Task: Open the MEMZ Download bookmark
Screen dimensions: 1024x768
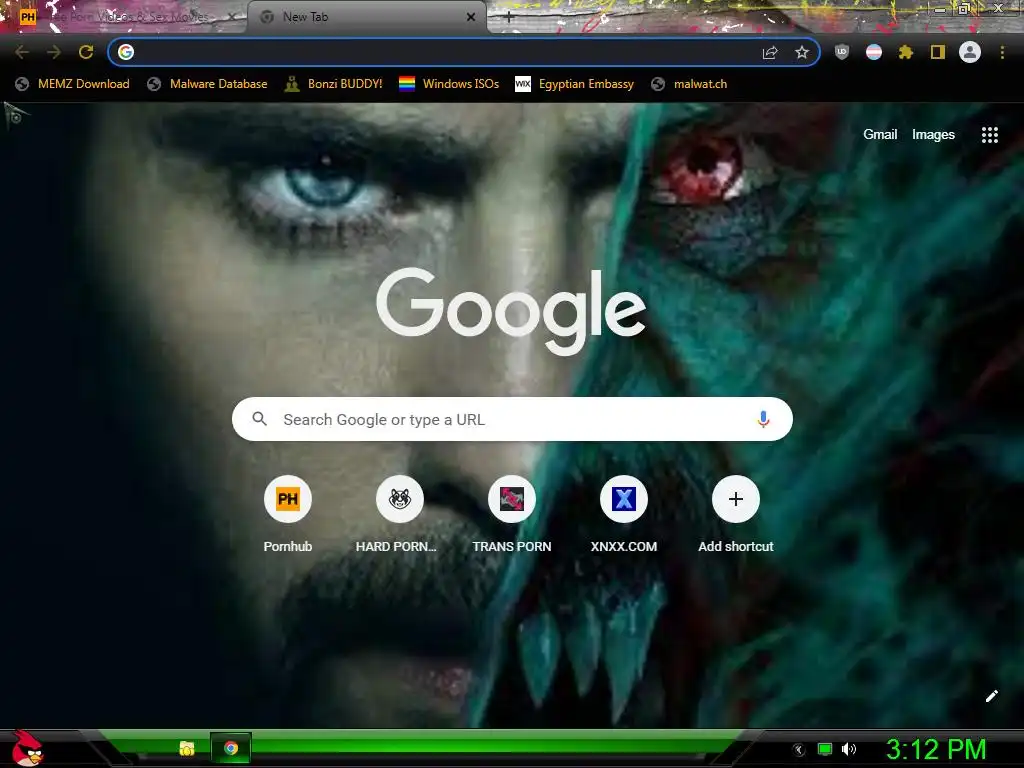Action: pos(72,84)
